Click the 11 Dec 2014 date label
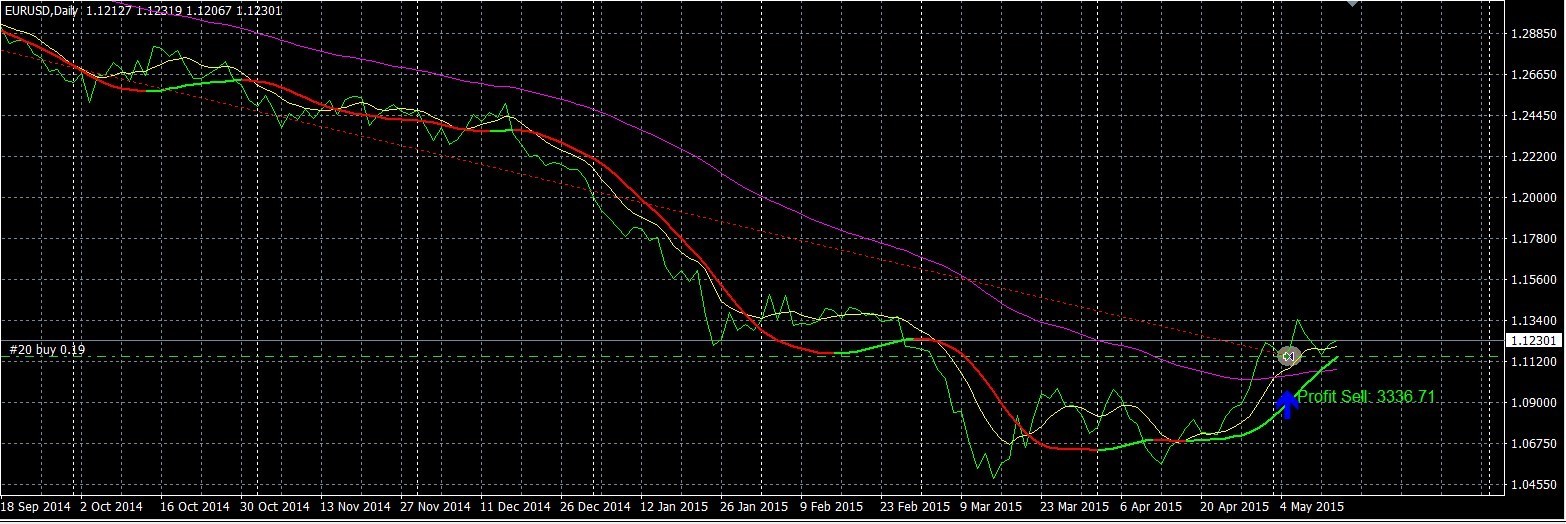 [x=516, y=507]
